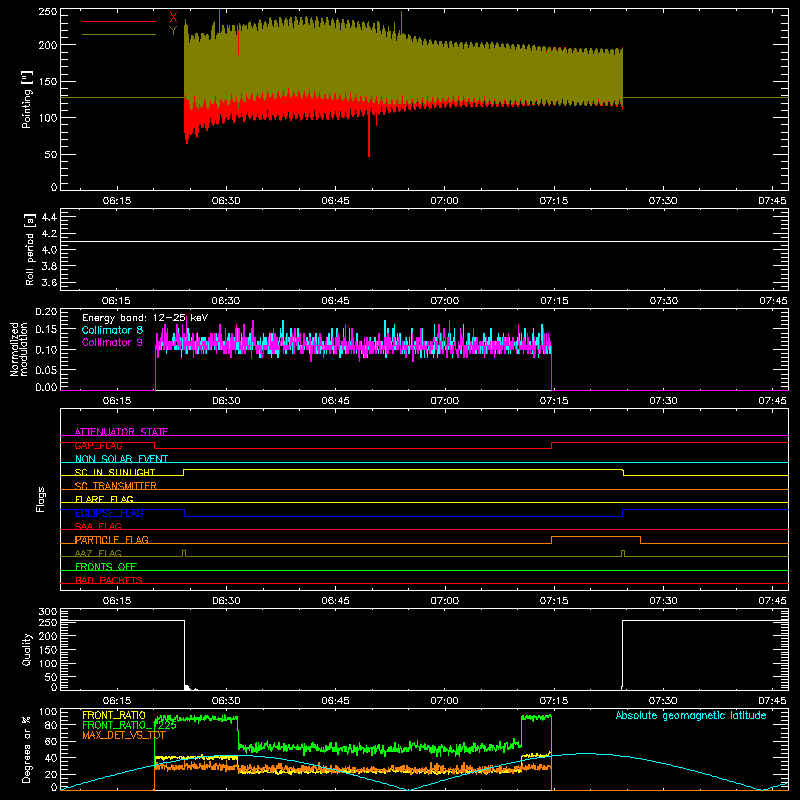This screenshot has height=800, width=800.
Task: Click the 0.20 tick label on modulation axis
Action: point(46,312)
